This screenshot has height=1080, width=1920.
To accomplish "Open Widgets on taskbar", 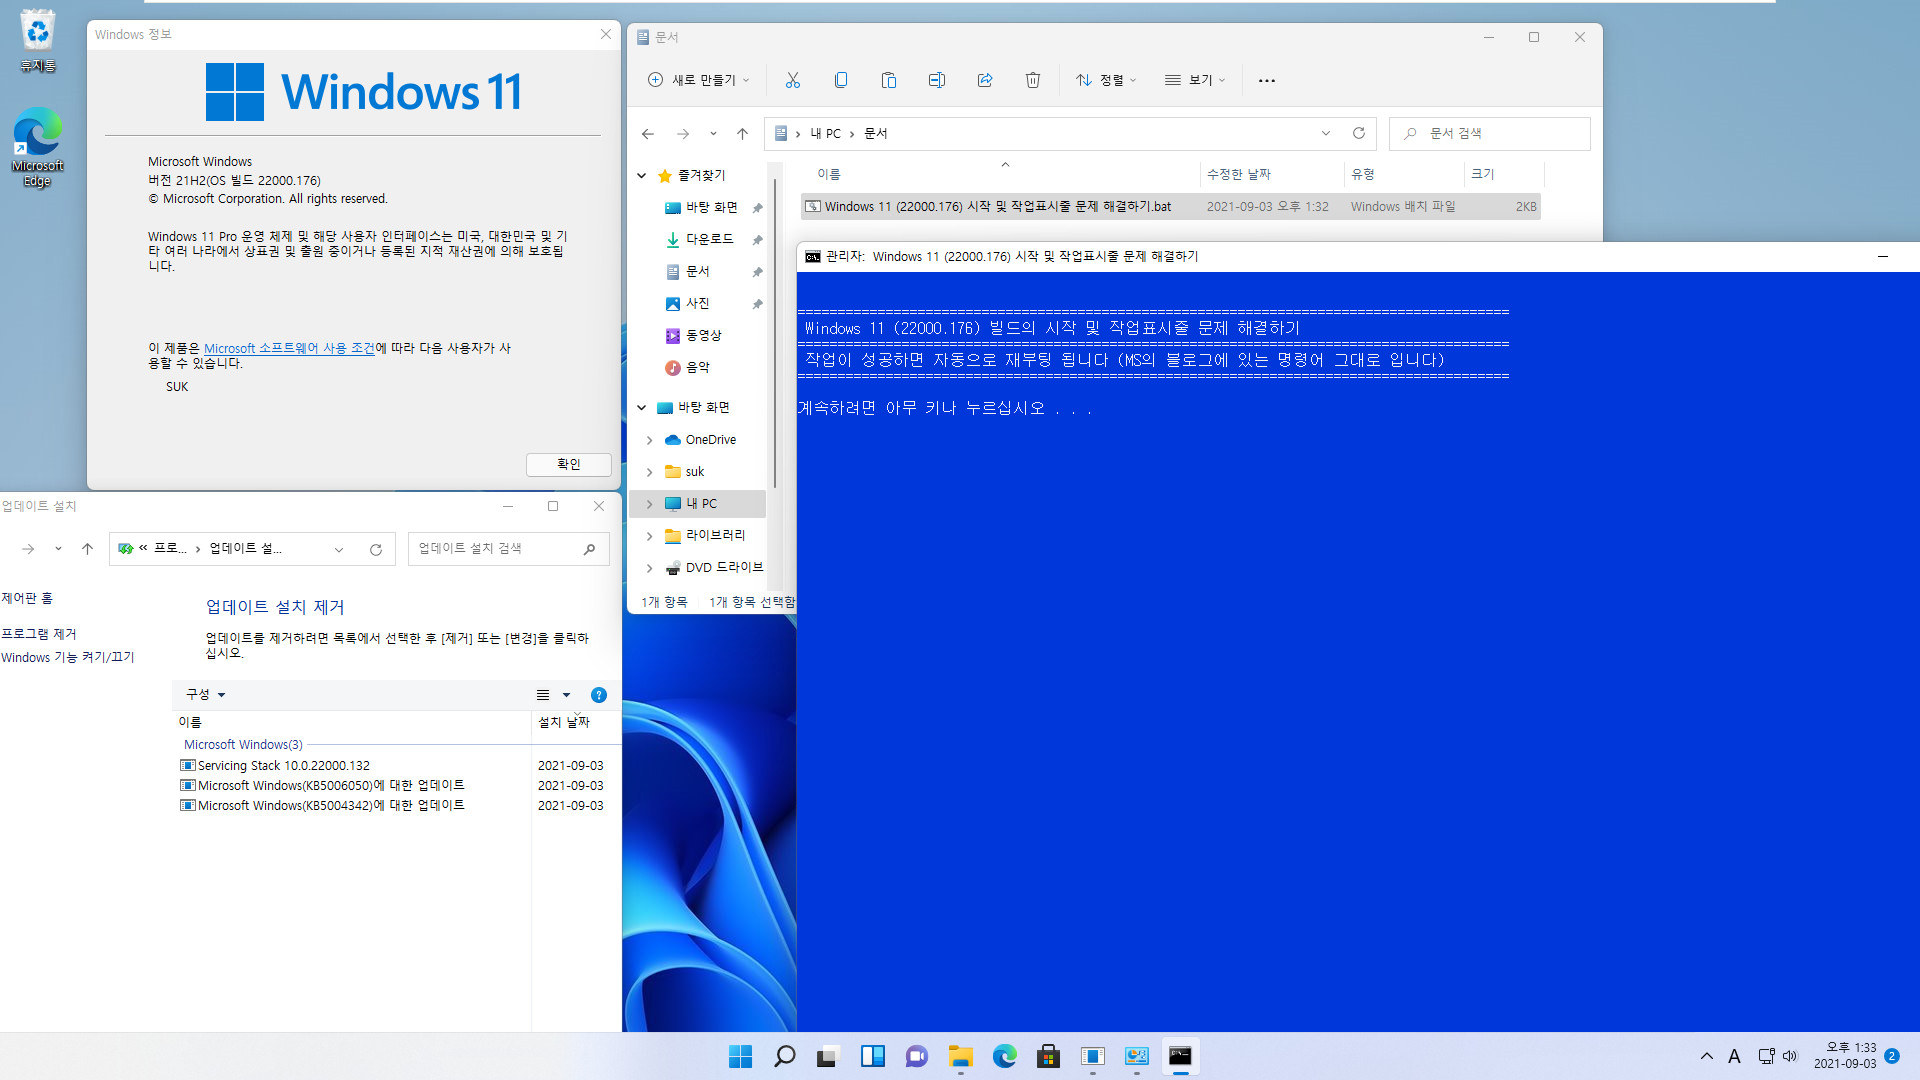I will [x=873, y=1056].
